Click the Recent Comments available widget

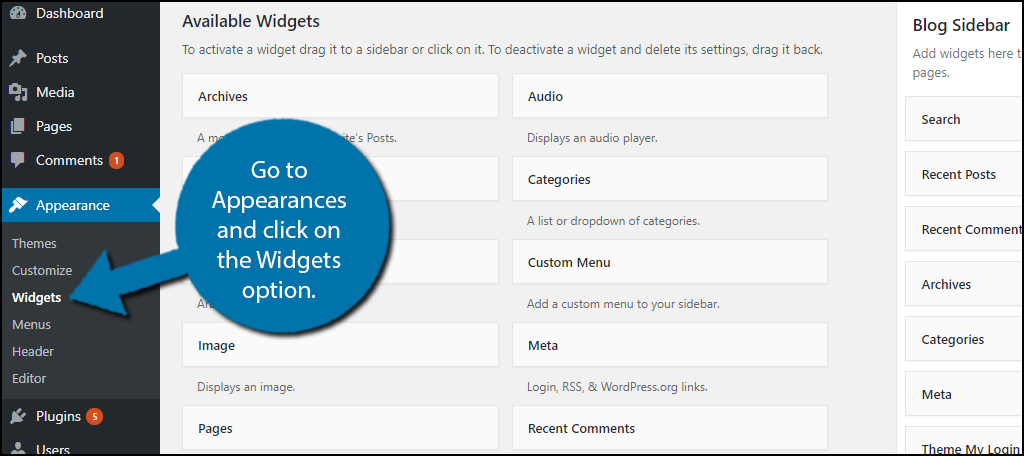669,429
